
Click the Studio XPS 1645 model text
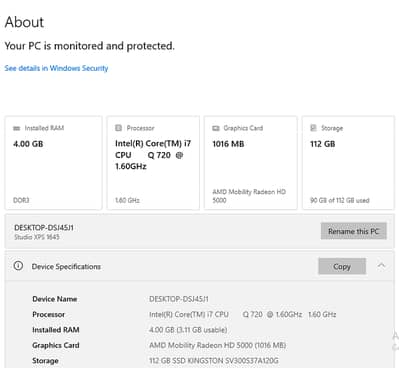click(x=37, y=237)
